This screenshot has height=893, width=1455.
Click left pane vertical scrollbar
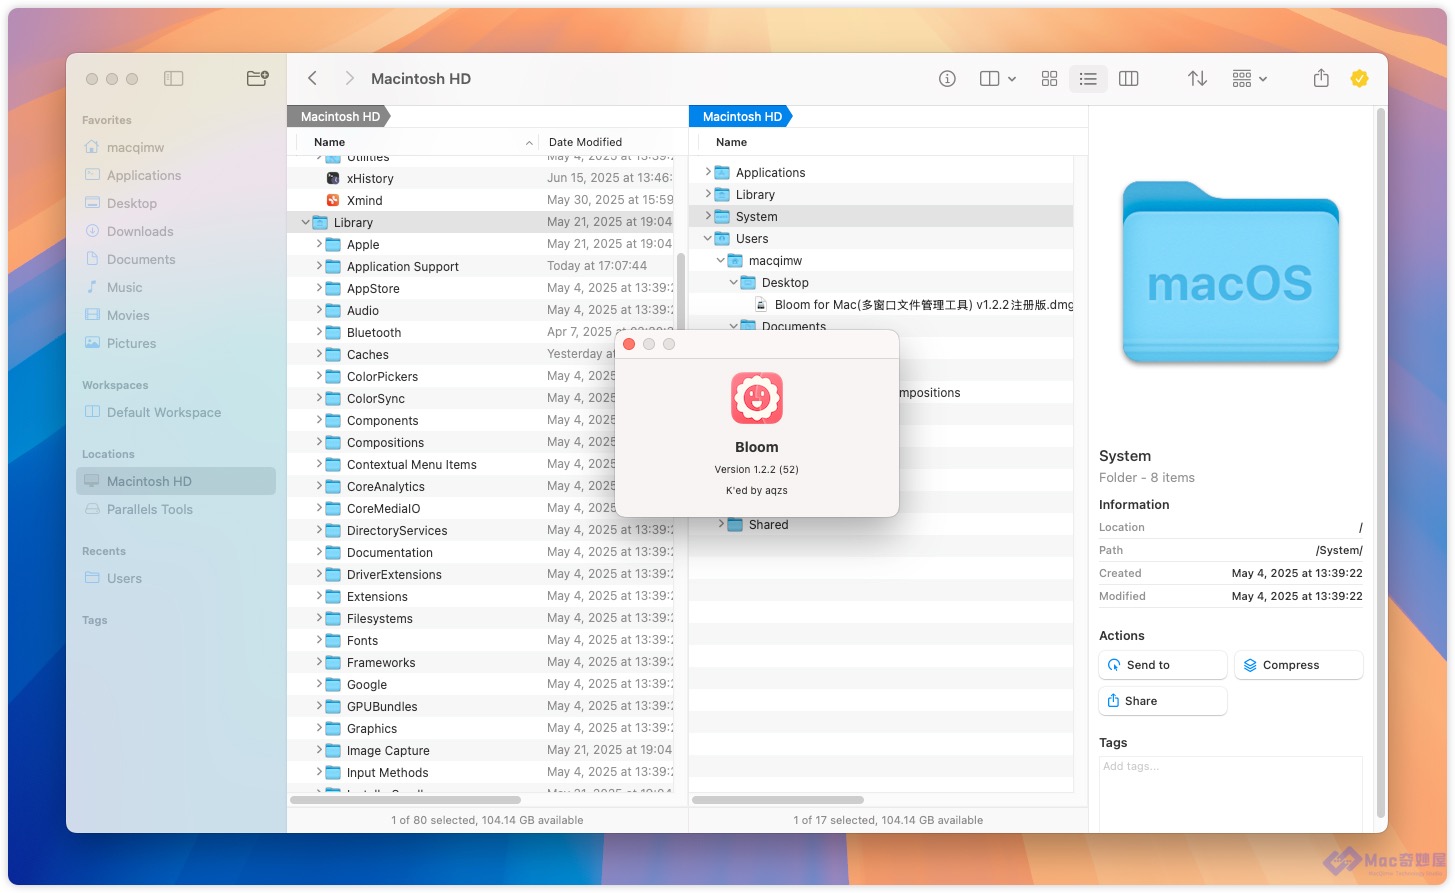click(x=681, y=290)
